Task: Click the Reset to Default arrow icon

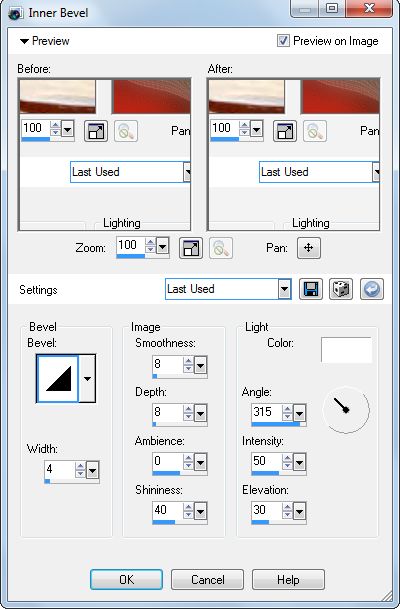Action: [x=372, y=289]
